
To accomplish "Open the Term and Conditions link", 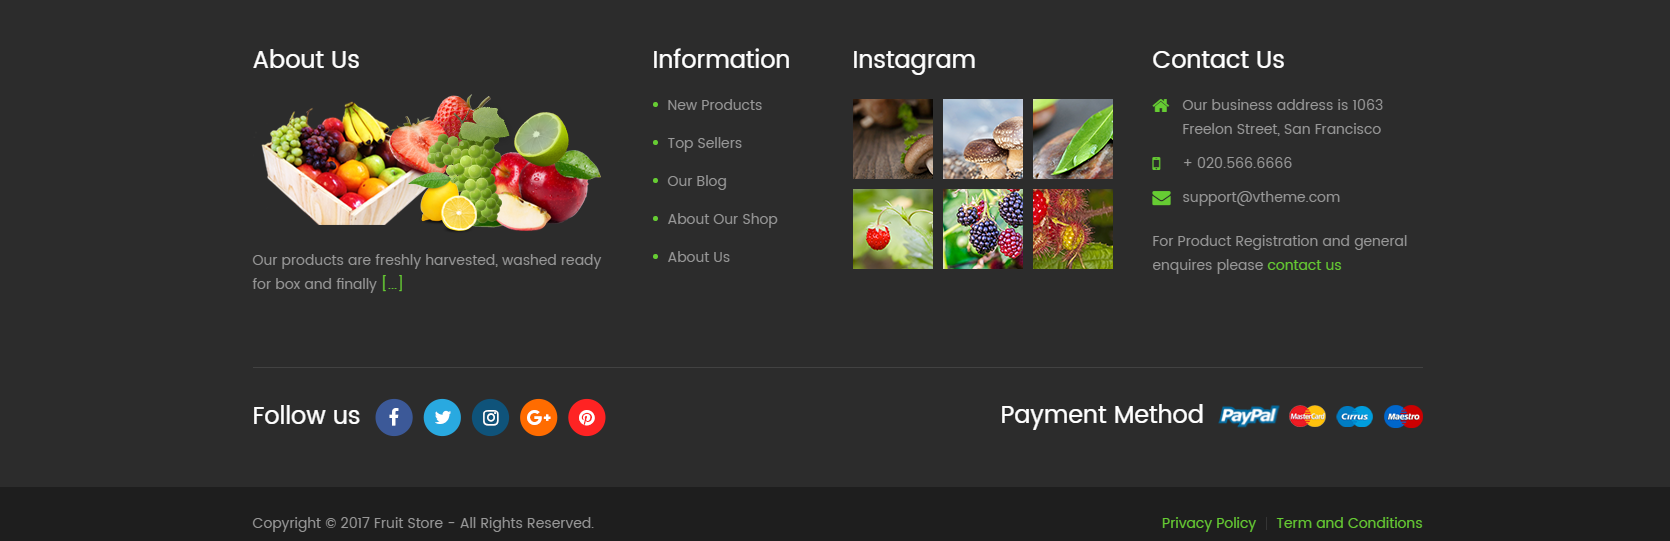I will pyautogui.click(x=1349, y=523).
